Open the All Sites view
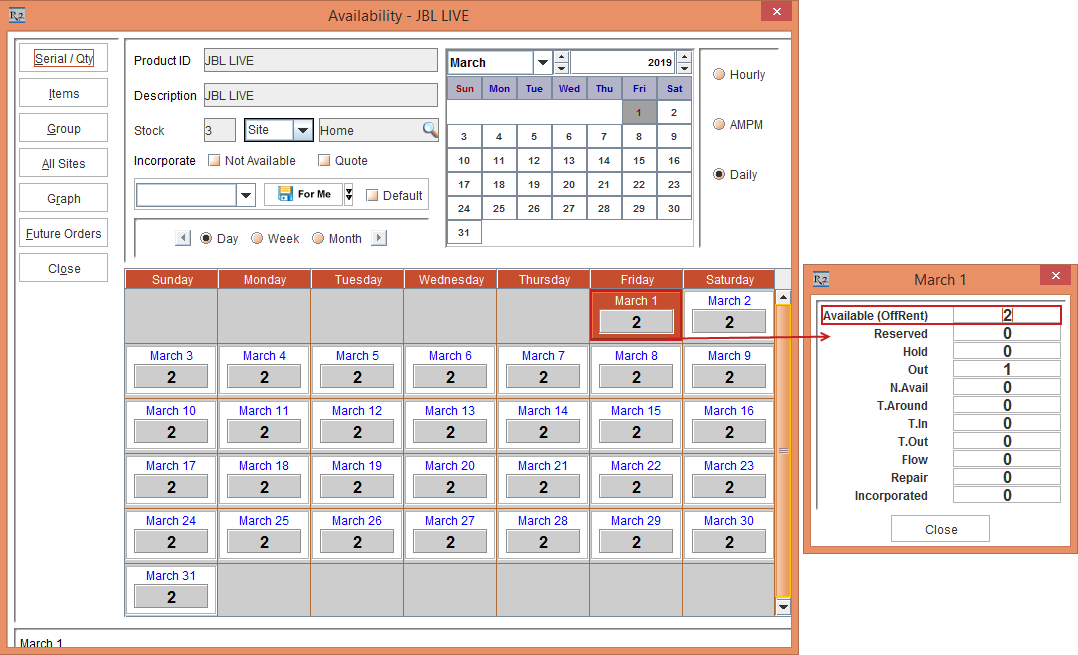The height and width of the screenshot is (655, 1078). pyautogui.click(x=63, y=164)
